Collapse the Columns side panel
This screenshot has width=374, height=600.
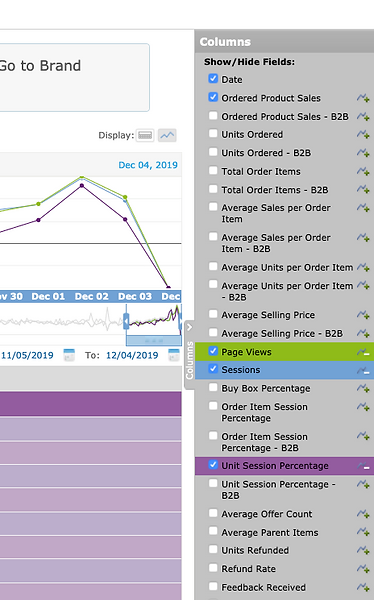click(x=189, y=354)
